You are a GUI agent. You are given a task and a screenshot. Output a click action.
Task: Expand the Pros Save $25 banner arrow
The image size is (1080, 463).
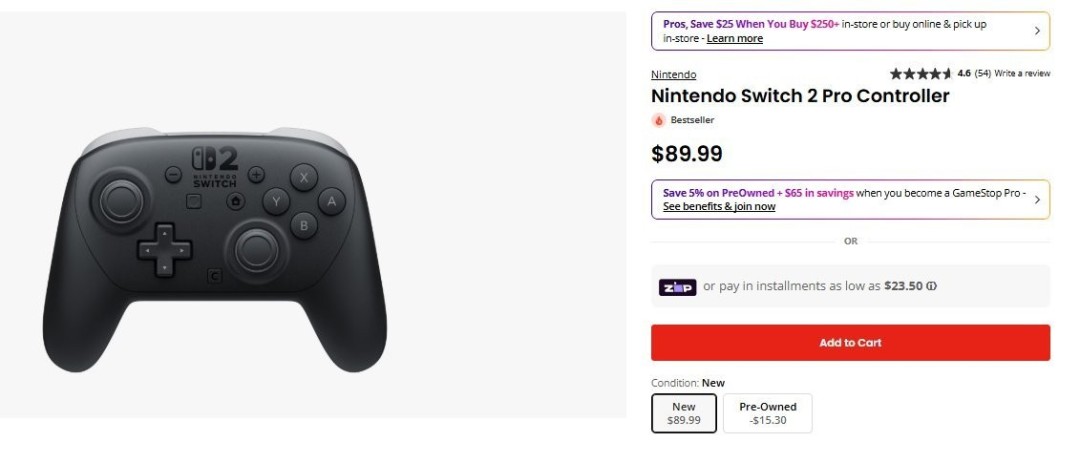(x=1037, y=31)
